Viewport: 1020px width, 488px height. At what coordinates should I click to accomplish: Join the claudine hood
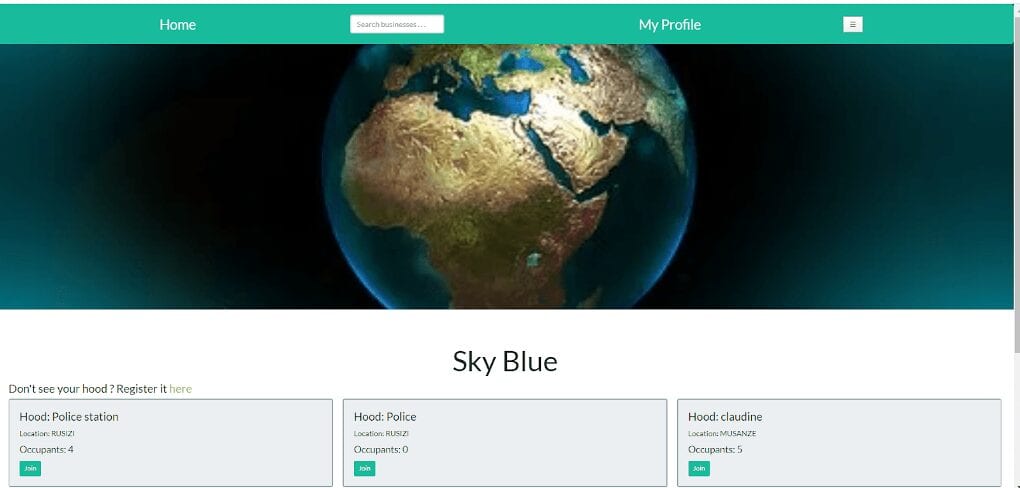tap(699, 468)
